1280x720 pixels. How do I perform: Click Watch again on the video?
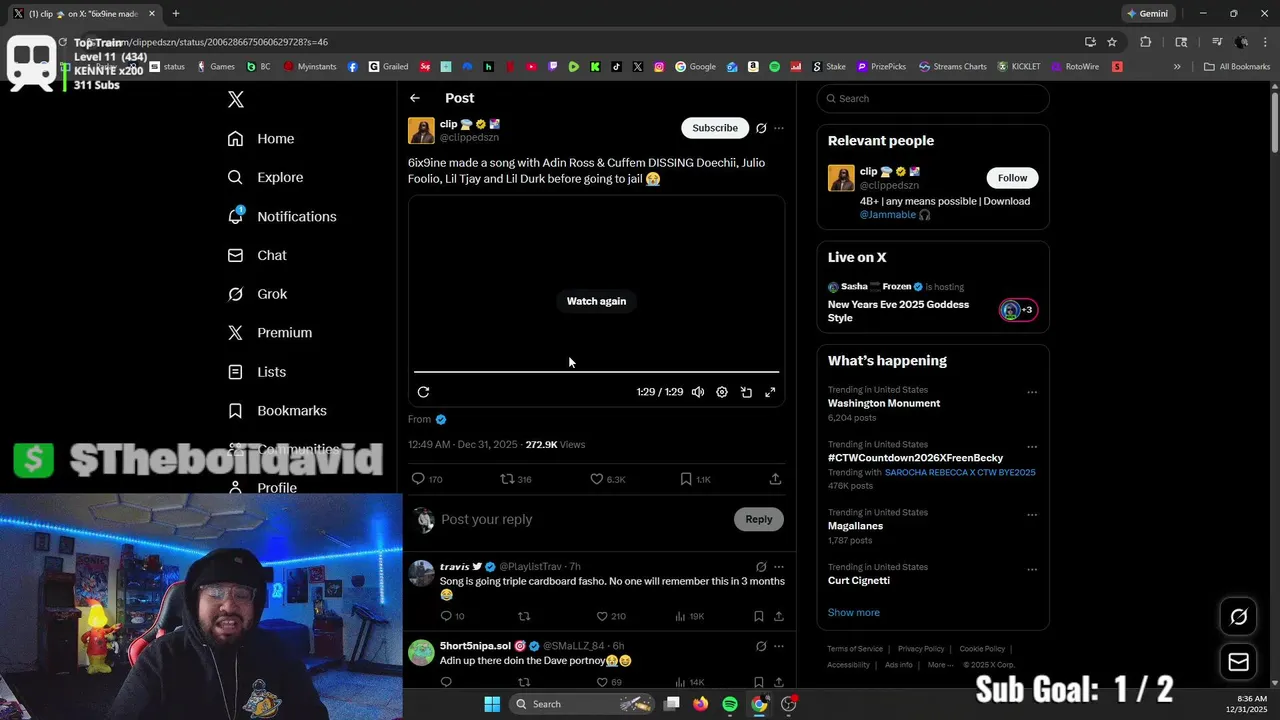point(596,301)
